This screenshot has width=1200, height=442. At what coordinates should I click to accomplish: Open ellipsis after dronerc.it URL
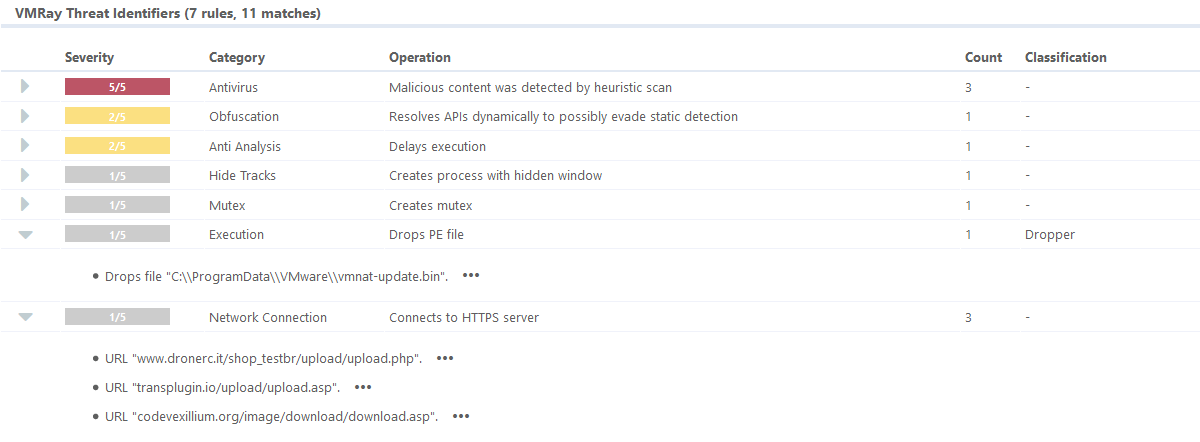point(445,357)
